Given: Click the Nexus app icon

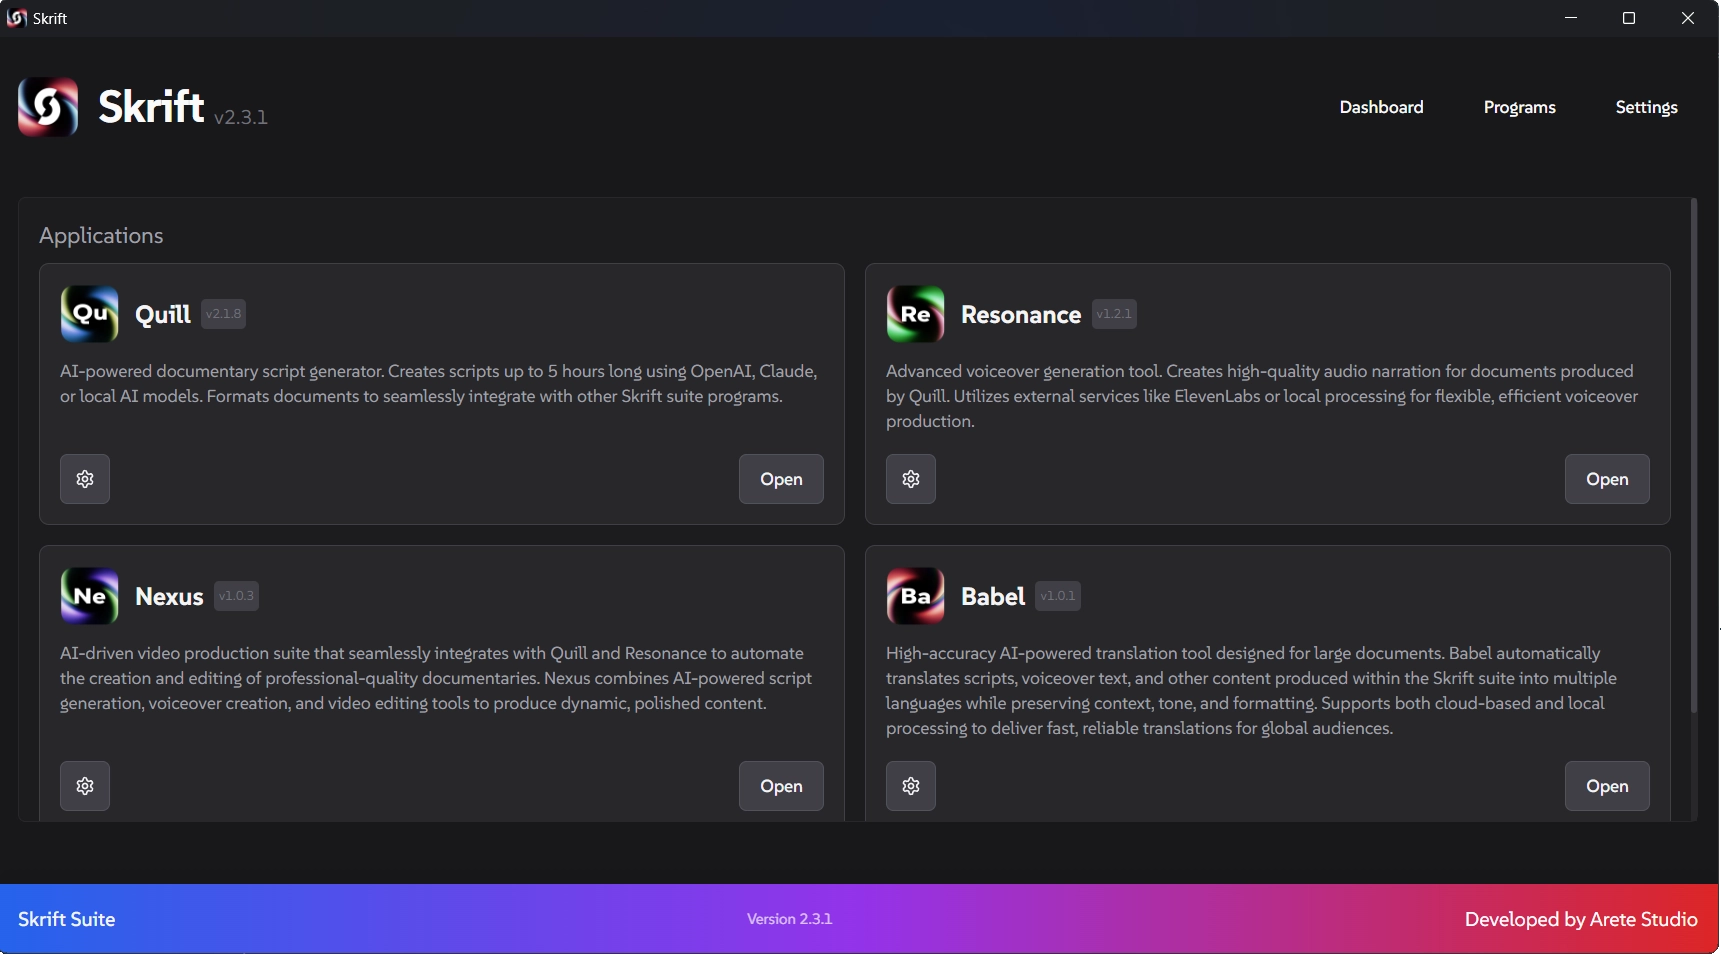Looking at the screenshot, I should (89, 596).
